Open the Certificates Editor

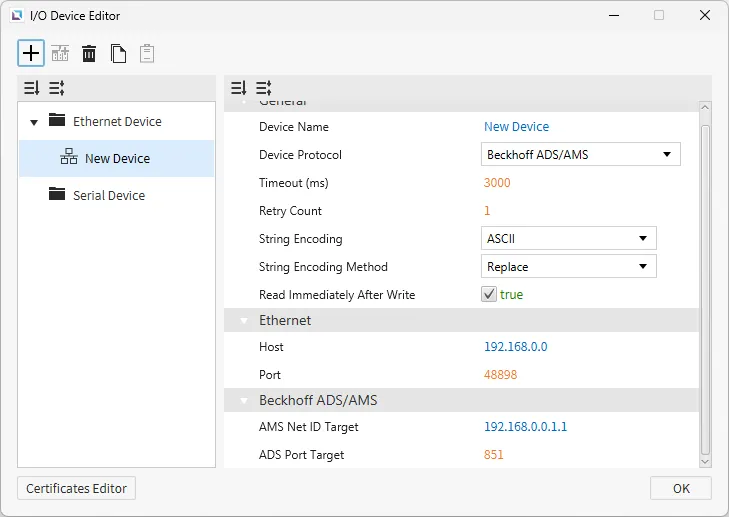point(76,488)
